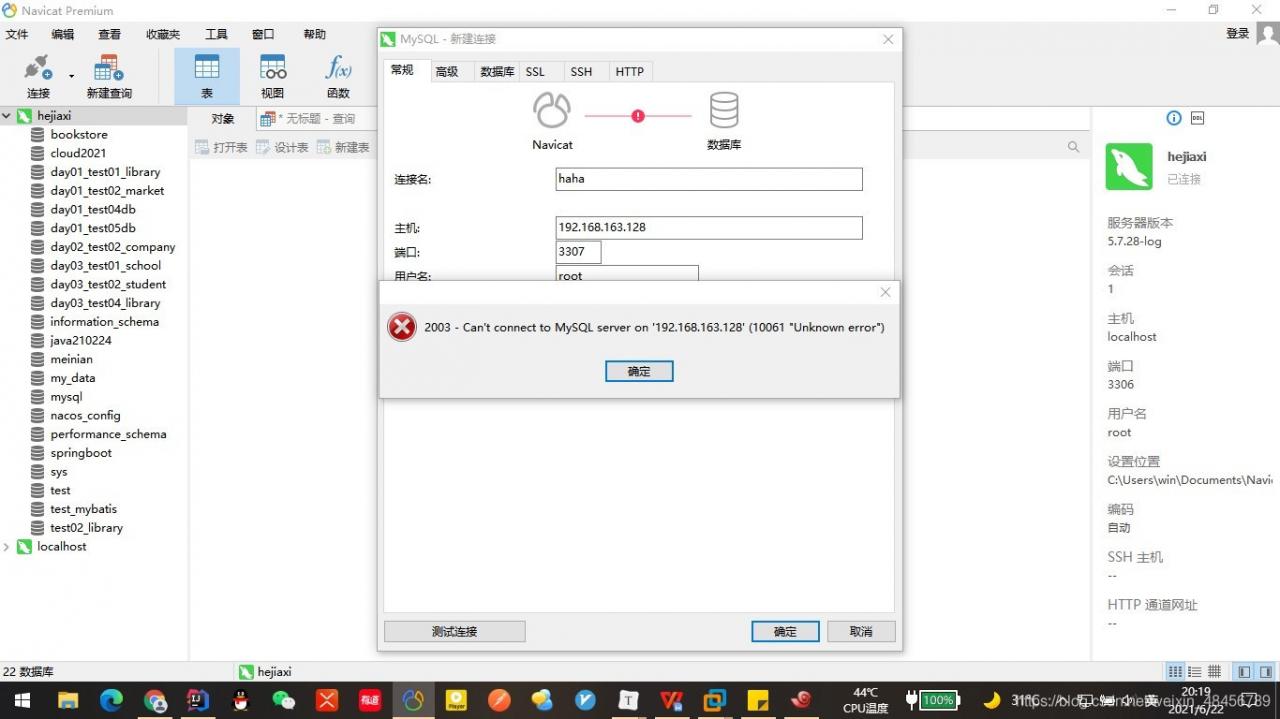Click 登录 at the top right
Viewport: 1280px width, 719px height.
tap(1238, 33)
